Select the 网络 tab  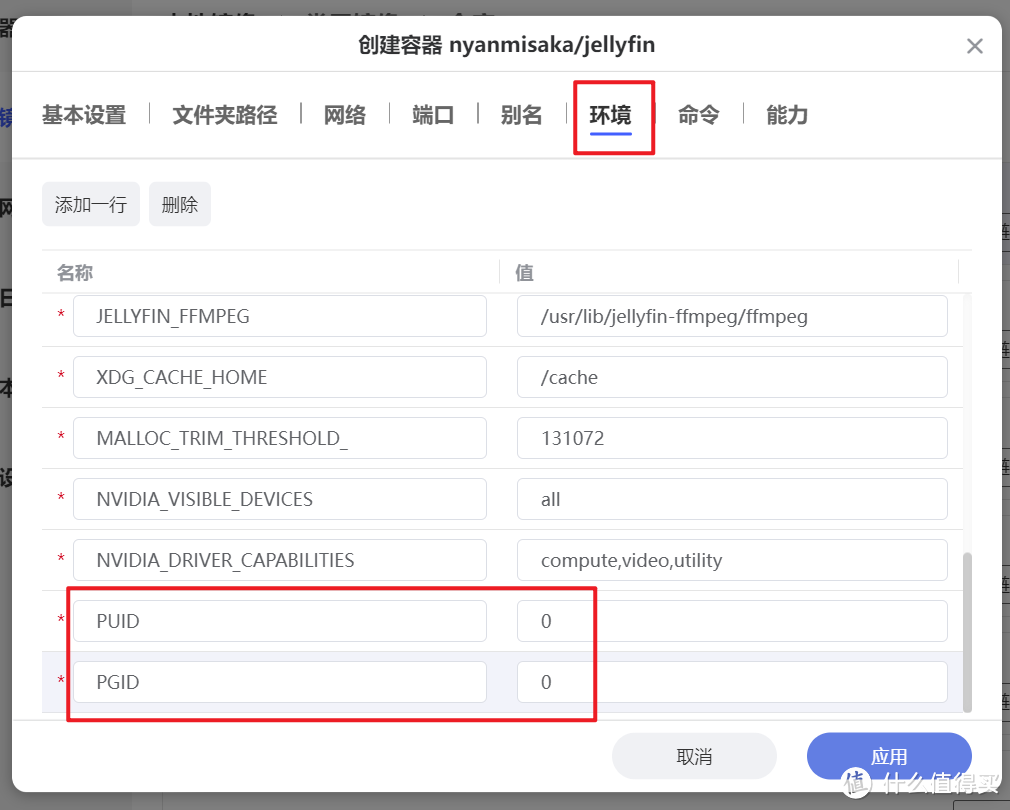tap(344, 115)
